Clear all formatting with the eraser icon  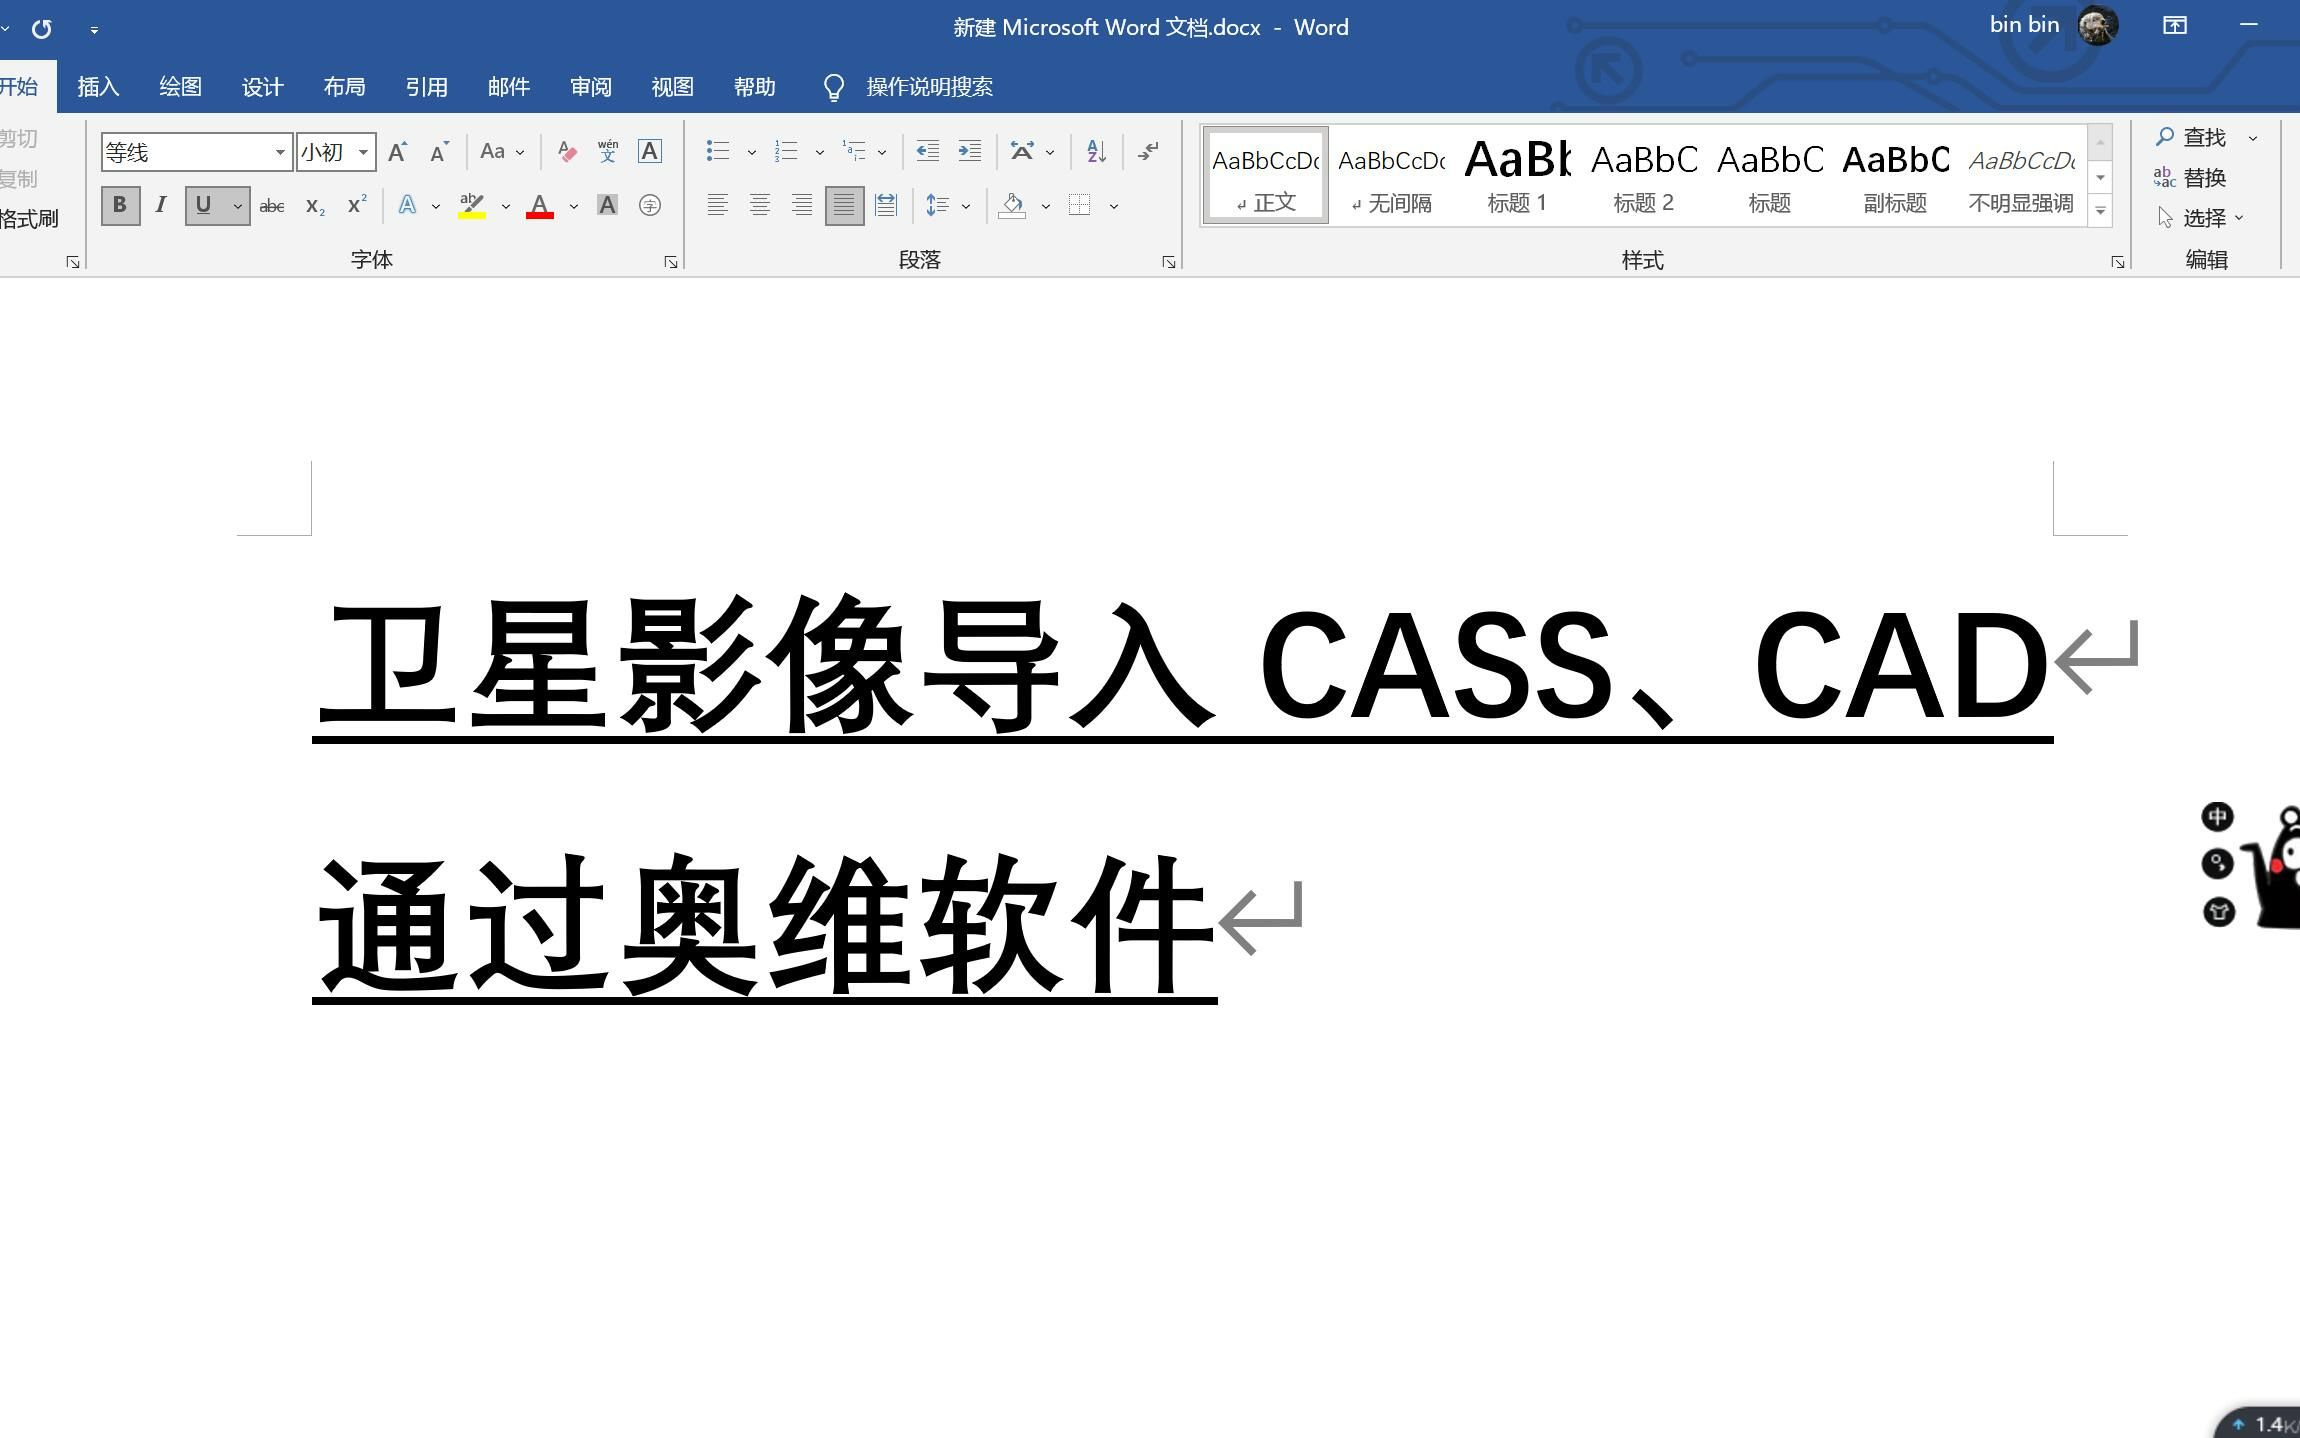(x=567, y=152)
